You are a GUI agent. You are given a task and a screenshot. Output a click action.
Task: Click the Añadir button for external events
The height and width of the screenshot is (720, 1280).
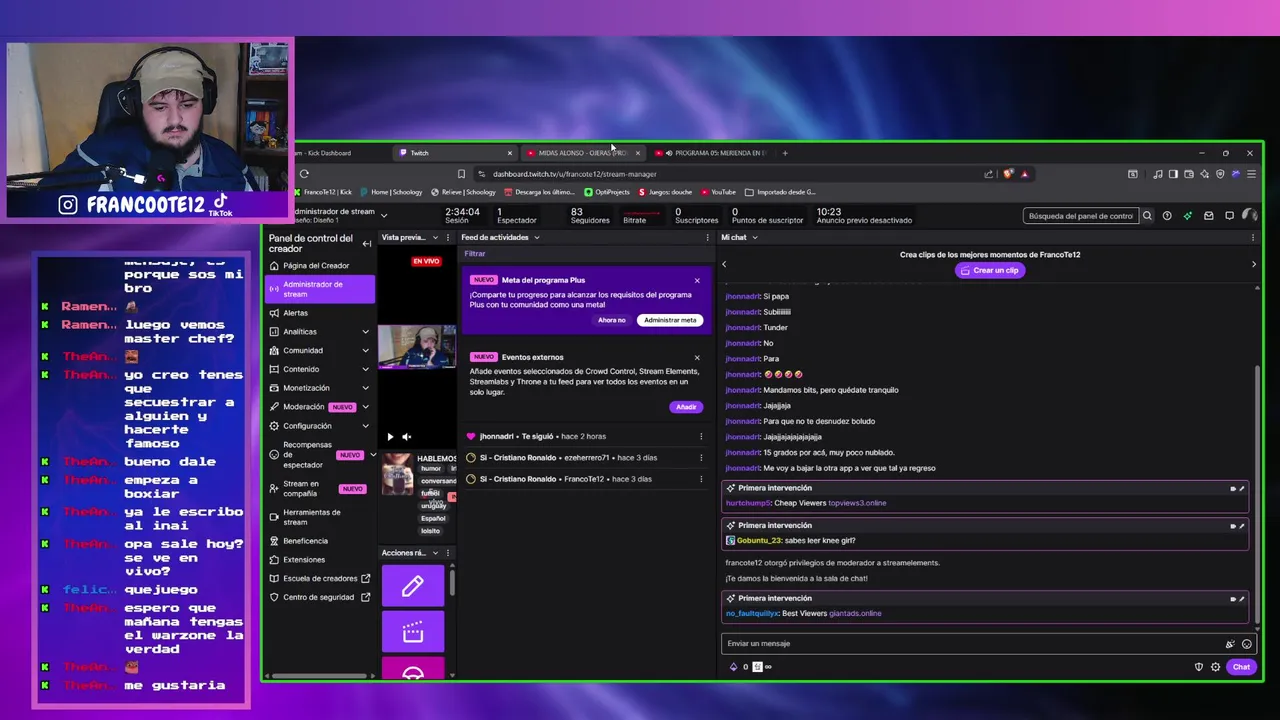[686, 407]
